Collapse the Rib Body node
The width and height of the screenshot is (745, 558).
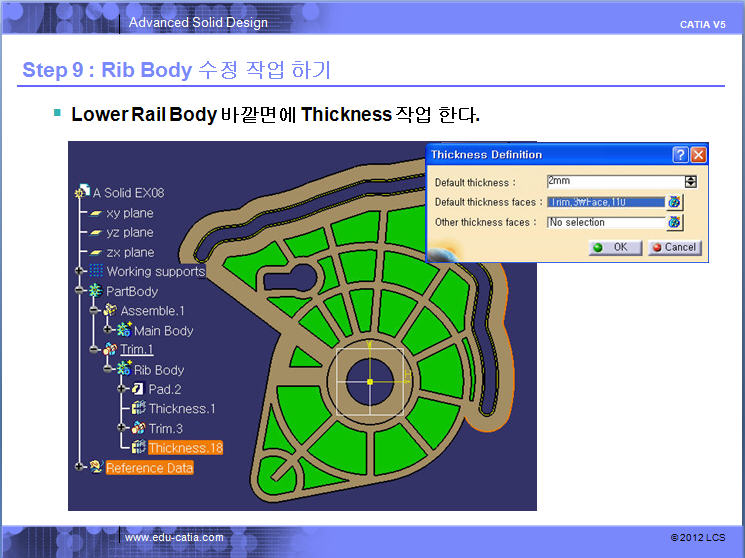(108, 370)
